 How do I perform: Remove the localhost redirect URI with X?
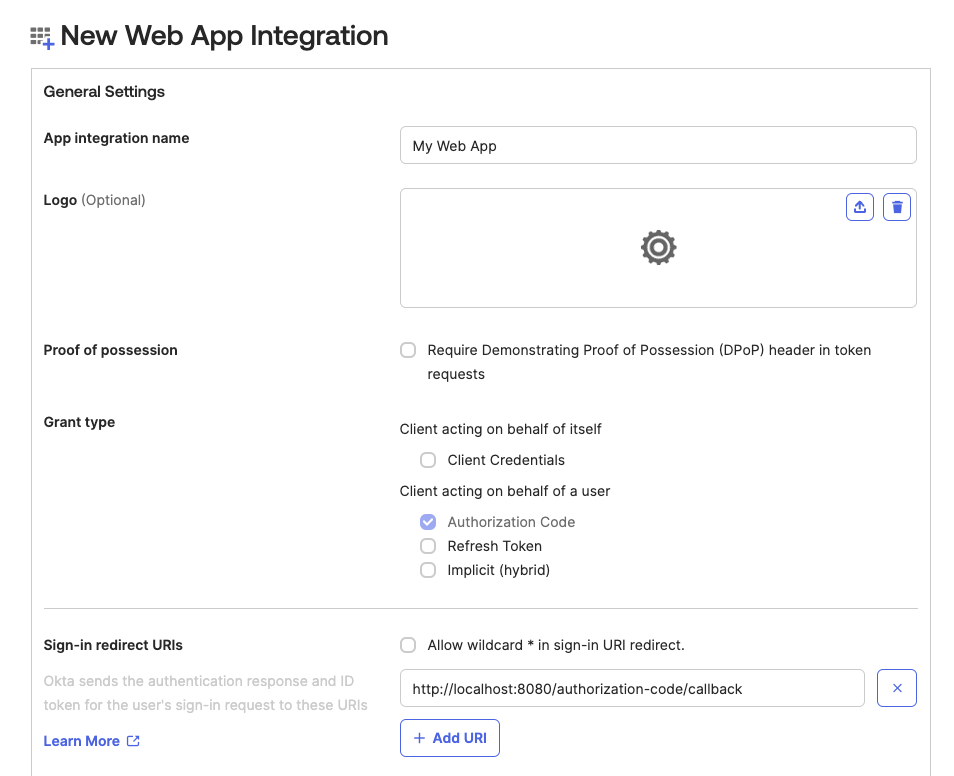click(x=897, y=688)
